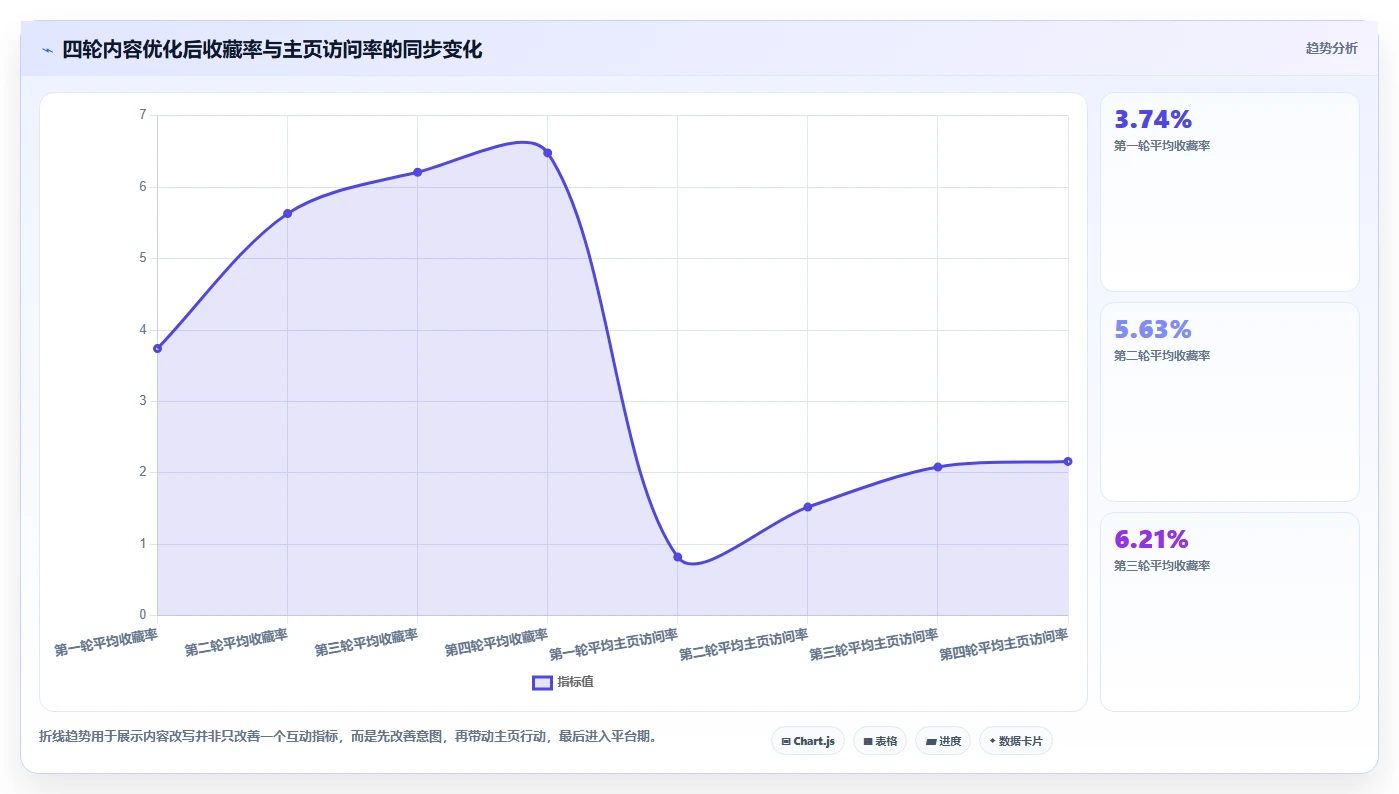
Task: Click x-axis label 第二轮平均主页访问率
Action: (744, 645)
